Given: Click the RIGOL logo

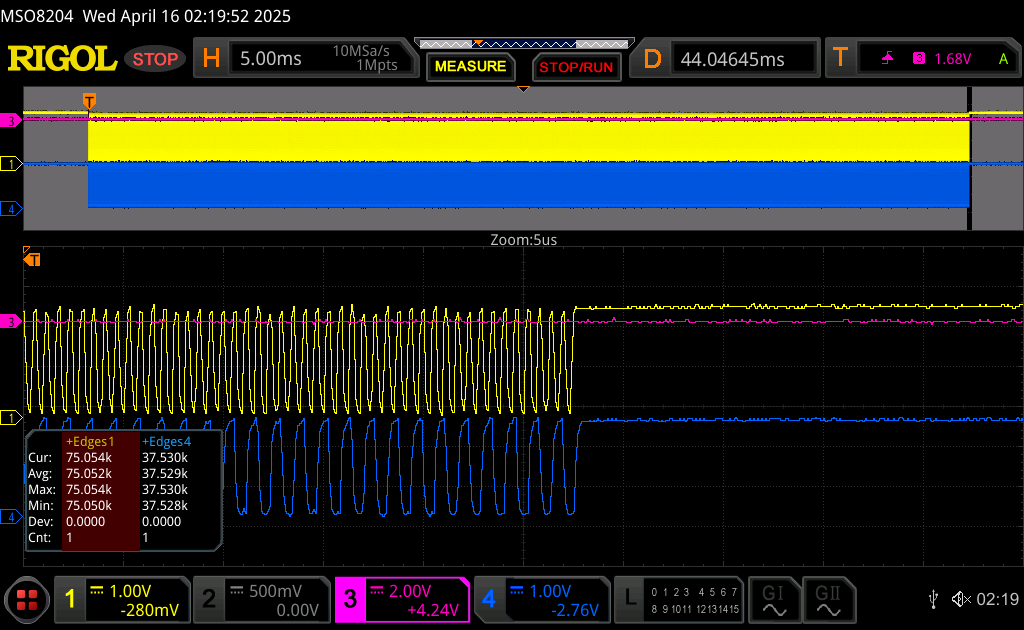Looking at the screenshot, I should (x=62, y=59).
